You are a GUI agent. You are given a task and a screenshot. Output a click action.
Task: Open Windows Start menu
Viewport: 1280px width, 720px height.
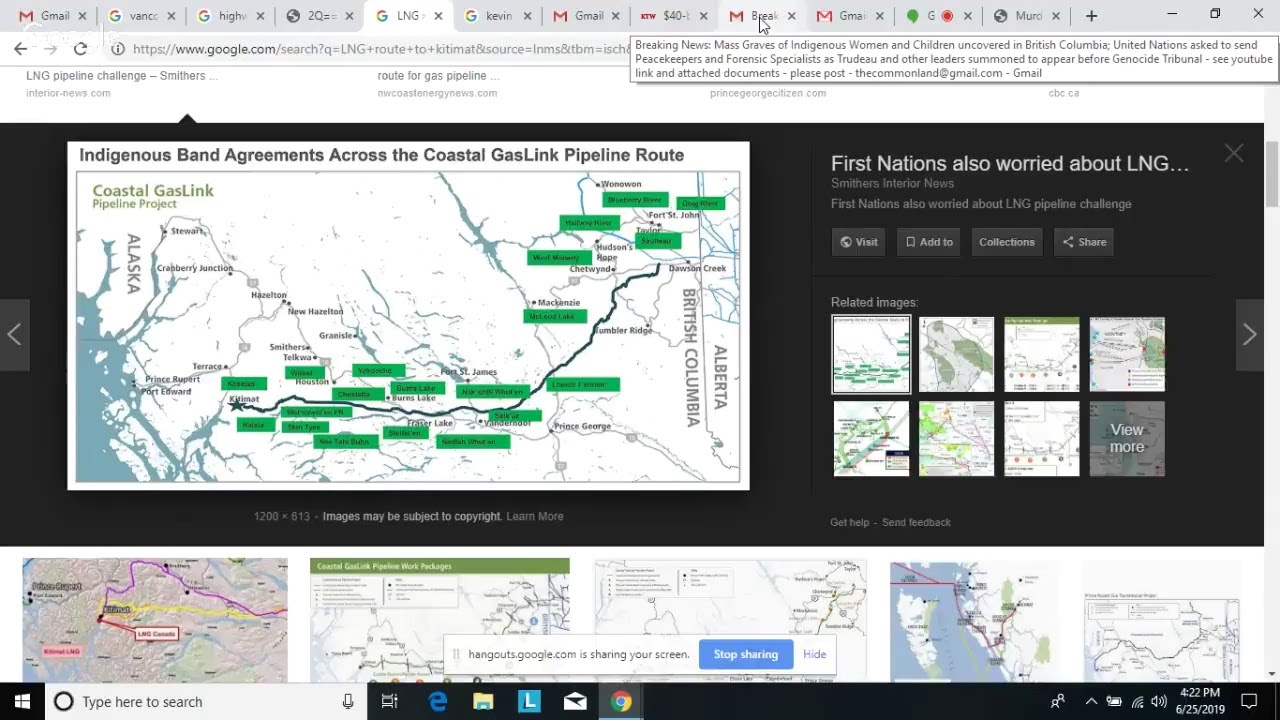click(22, 701)
